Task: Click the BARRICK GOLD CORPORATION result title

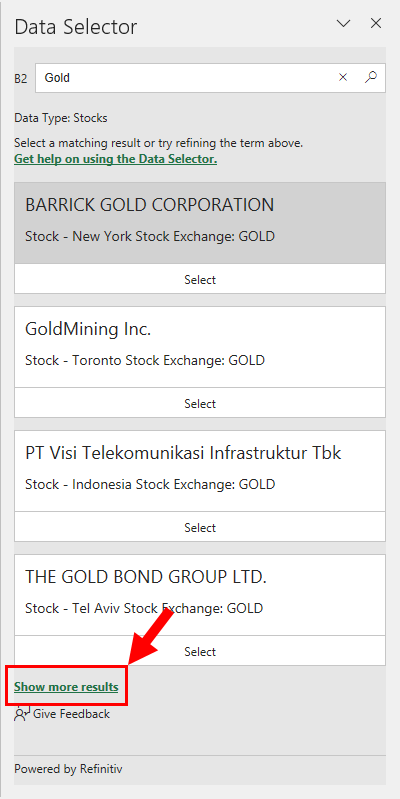Action: [x=149, y=205]
